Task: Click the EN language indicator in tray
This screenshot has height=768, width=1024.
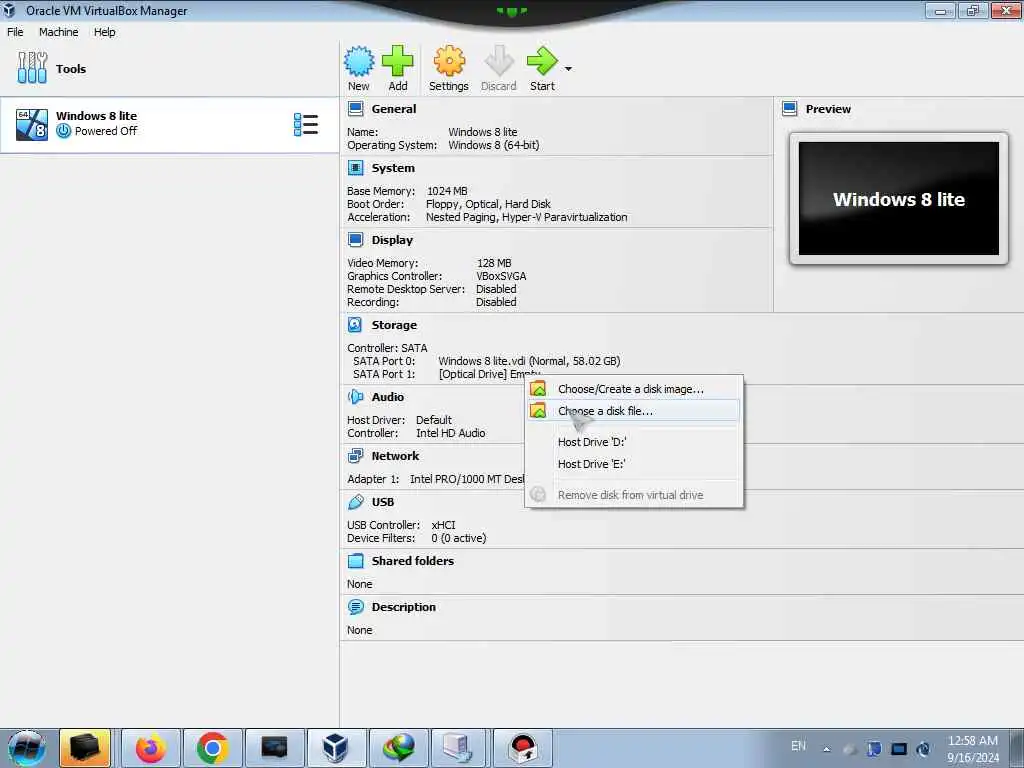Action: click(x=798, y=746)
